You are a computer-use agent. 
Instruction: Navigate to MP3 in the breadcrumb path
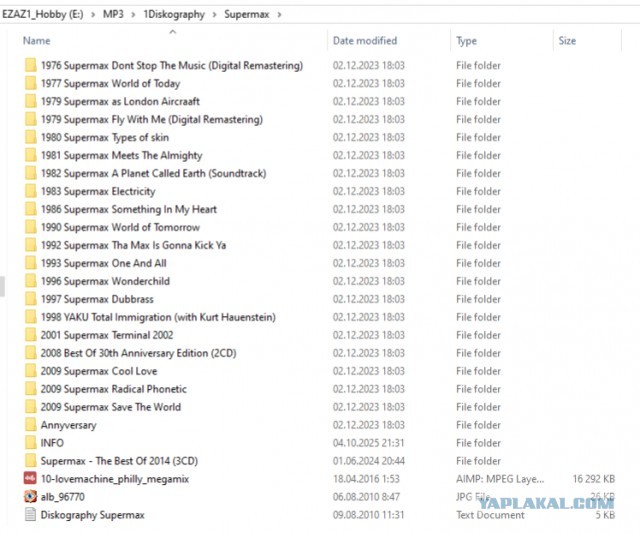coord(113,14)
